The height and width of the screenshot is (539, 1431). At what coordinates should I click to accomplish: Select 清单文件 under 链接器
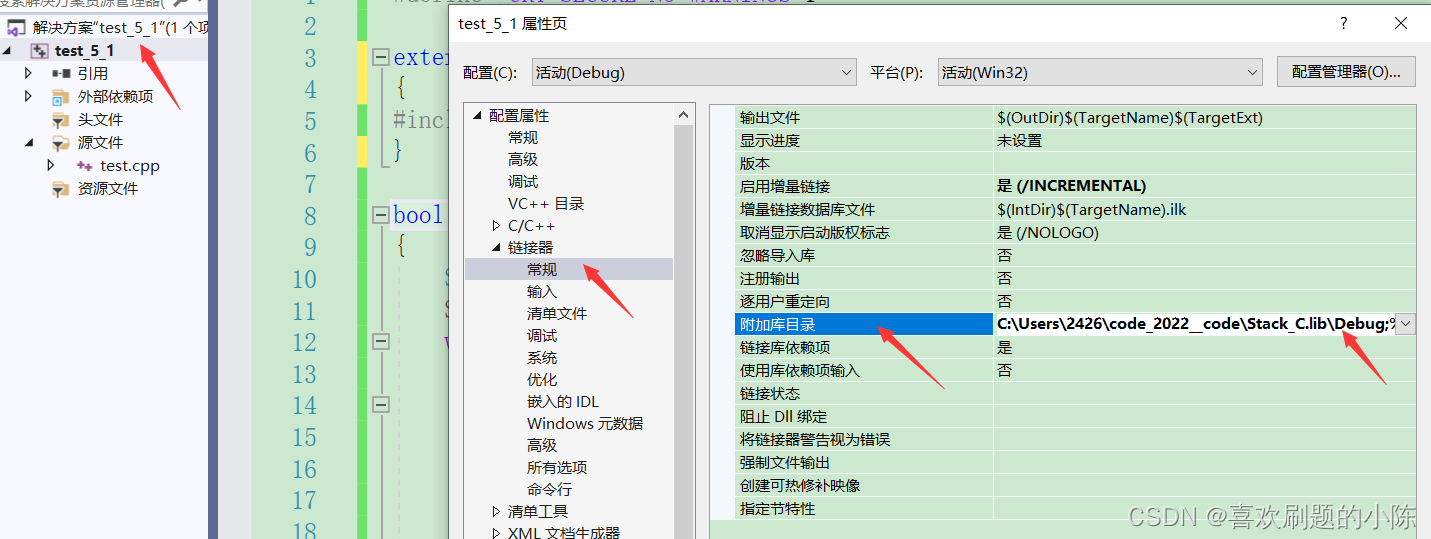point(557,314)
